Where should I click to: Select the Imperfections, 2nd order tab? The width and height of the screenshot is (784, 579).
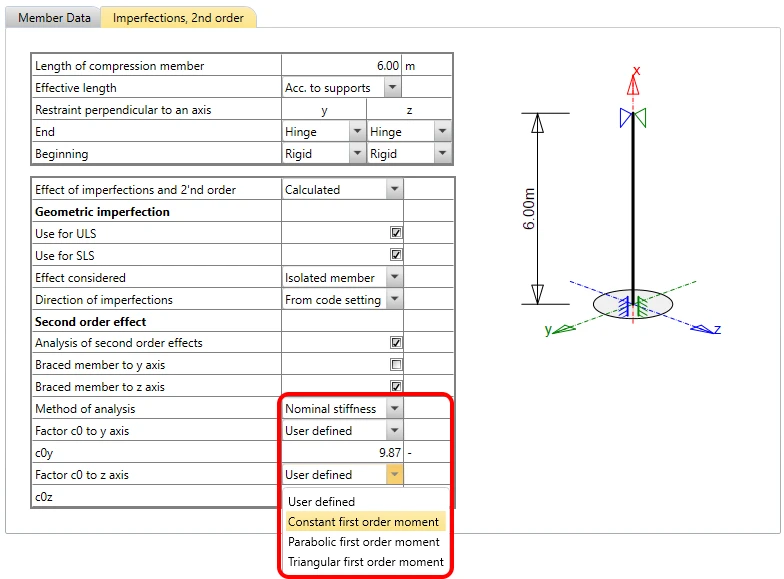(x=178, y=18)
